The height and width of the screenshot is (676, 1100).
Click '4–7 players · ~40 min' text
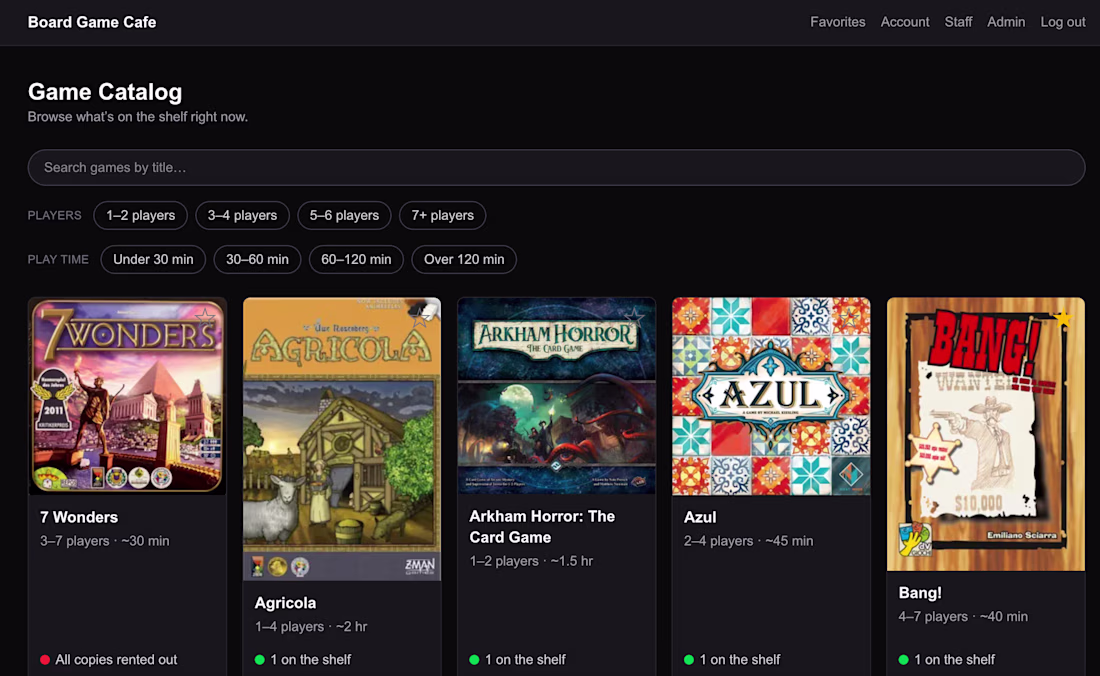963,617
